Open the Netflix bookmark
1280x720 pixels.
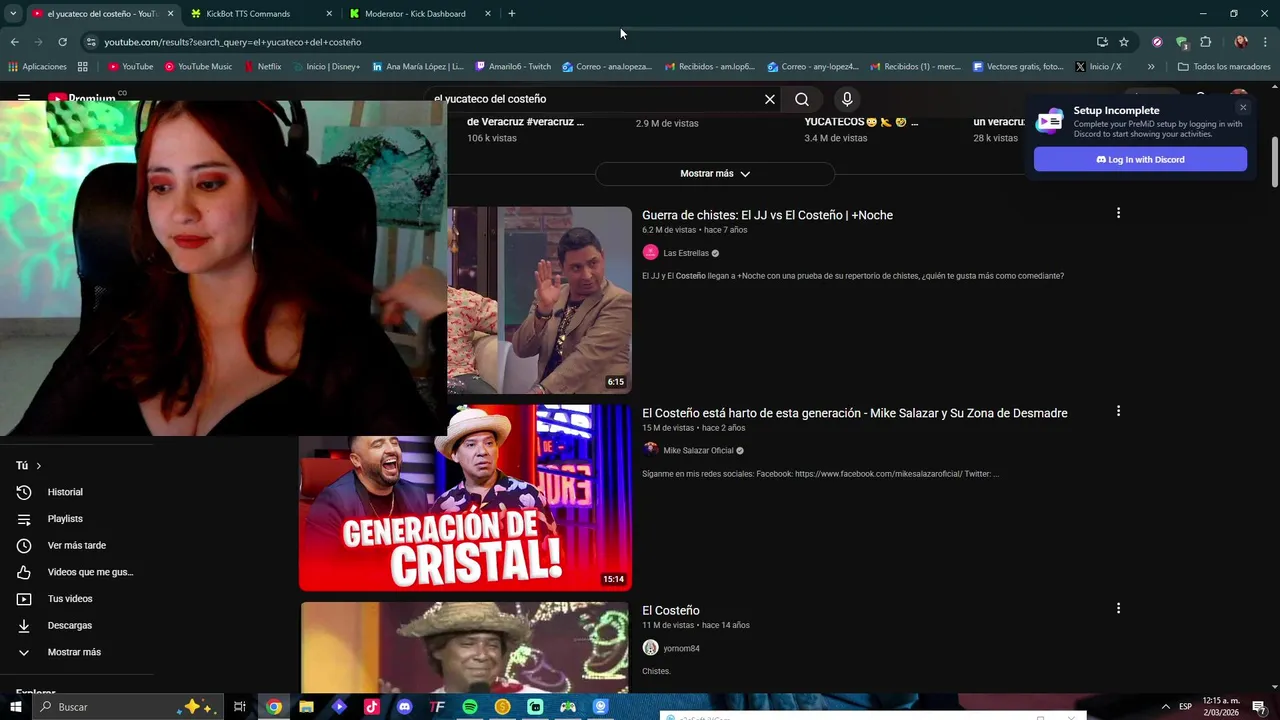click(263, 67)
